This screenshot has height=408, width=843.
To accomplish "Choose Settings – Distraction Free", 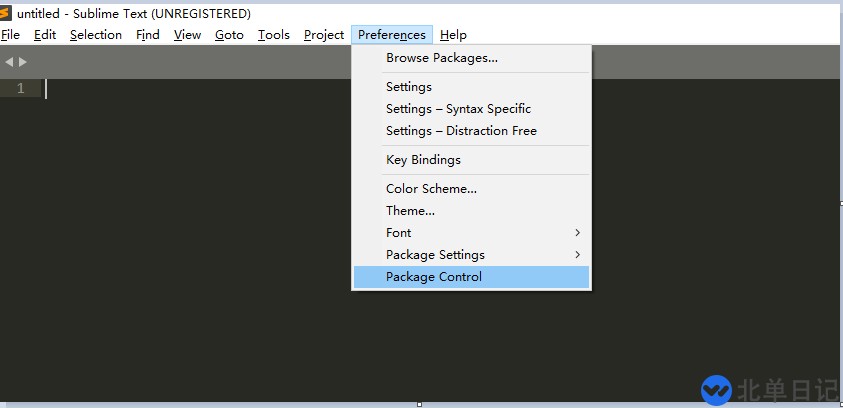I will (x=461, y=131).
